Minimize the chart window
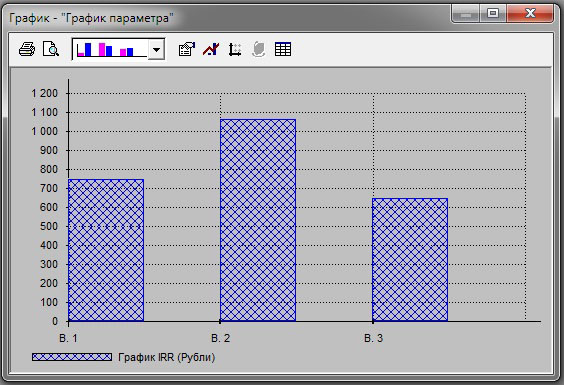 tap(465, 14)
